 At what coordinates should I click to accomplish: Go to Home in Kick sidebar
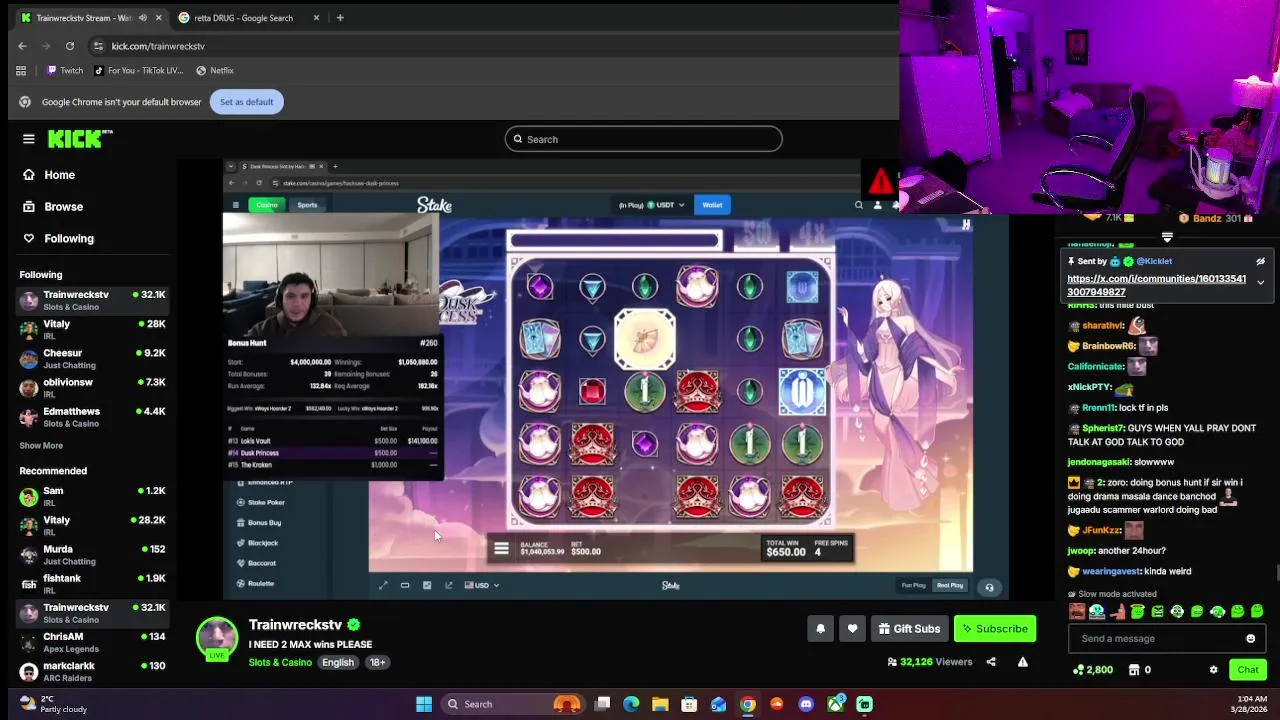(59, 175)
